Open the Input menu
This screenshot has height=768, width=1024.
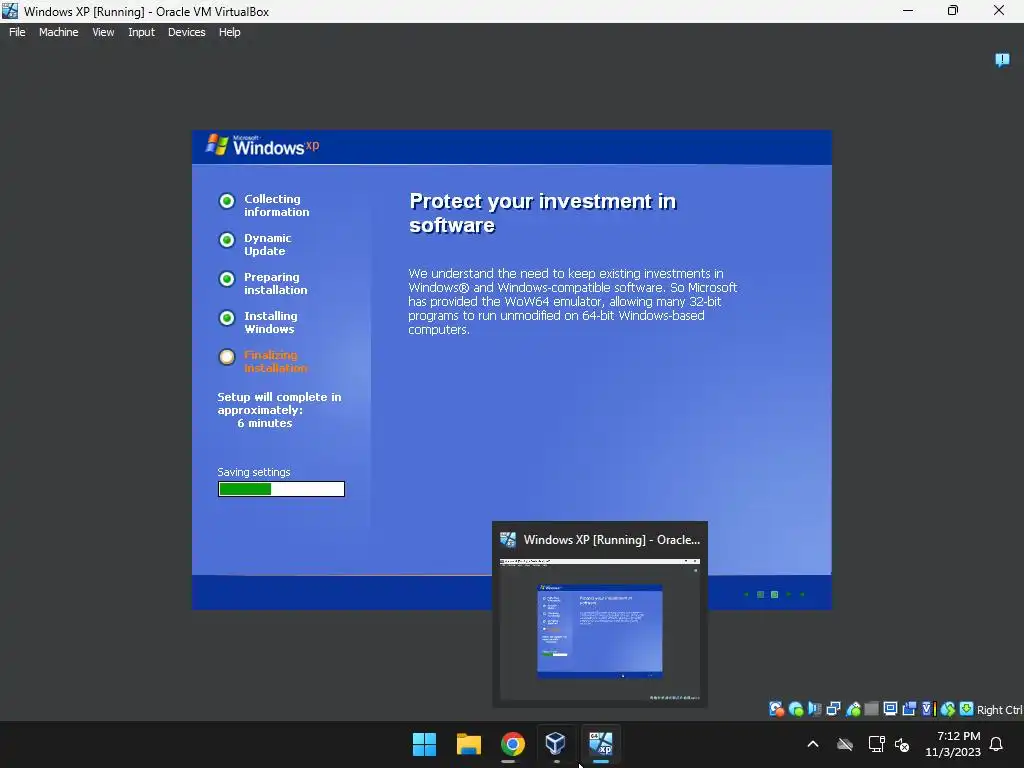(x=141, y=32)
